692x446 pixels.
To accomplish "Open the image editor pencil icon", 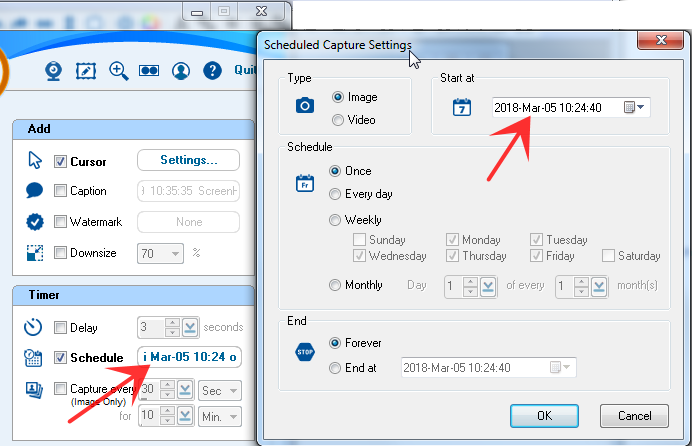I will [87, 70].
